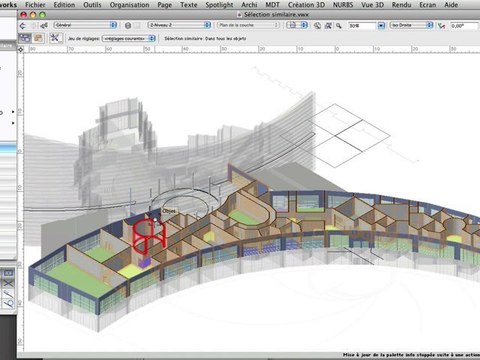Click the previous view arrow icon
This screenshot has height=360, width=480.
click(x=23, y=25)
